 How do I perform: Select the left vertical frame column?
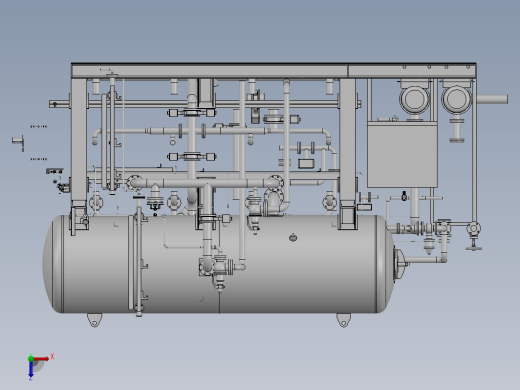[79, 140]
